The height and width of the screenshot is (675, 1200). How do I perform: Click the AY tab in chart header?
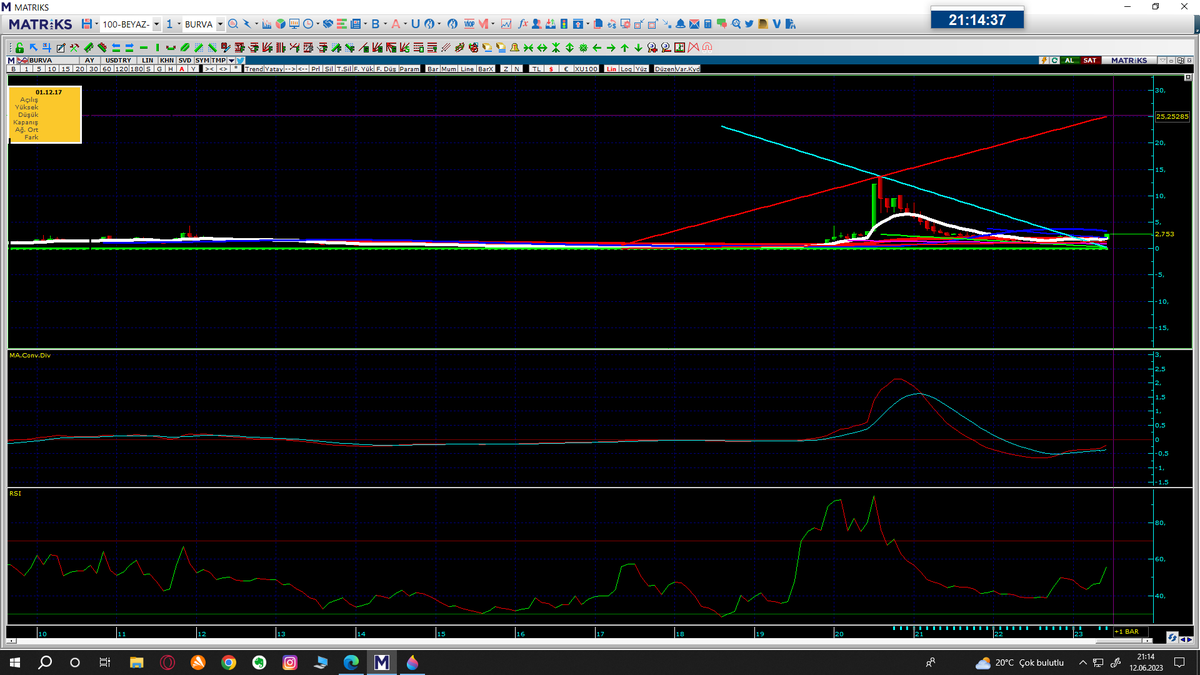[89, 60]
